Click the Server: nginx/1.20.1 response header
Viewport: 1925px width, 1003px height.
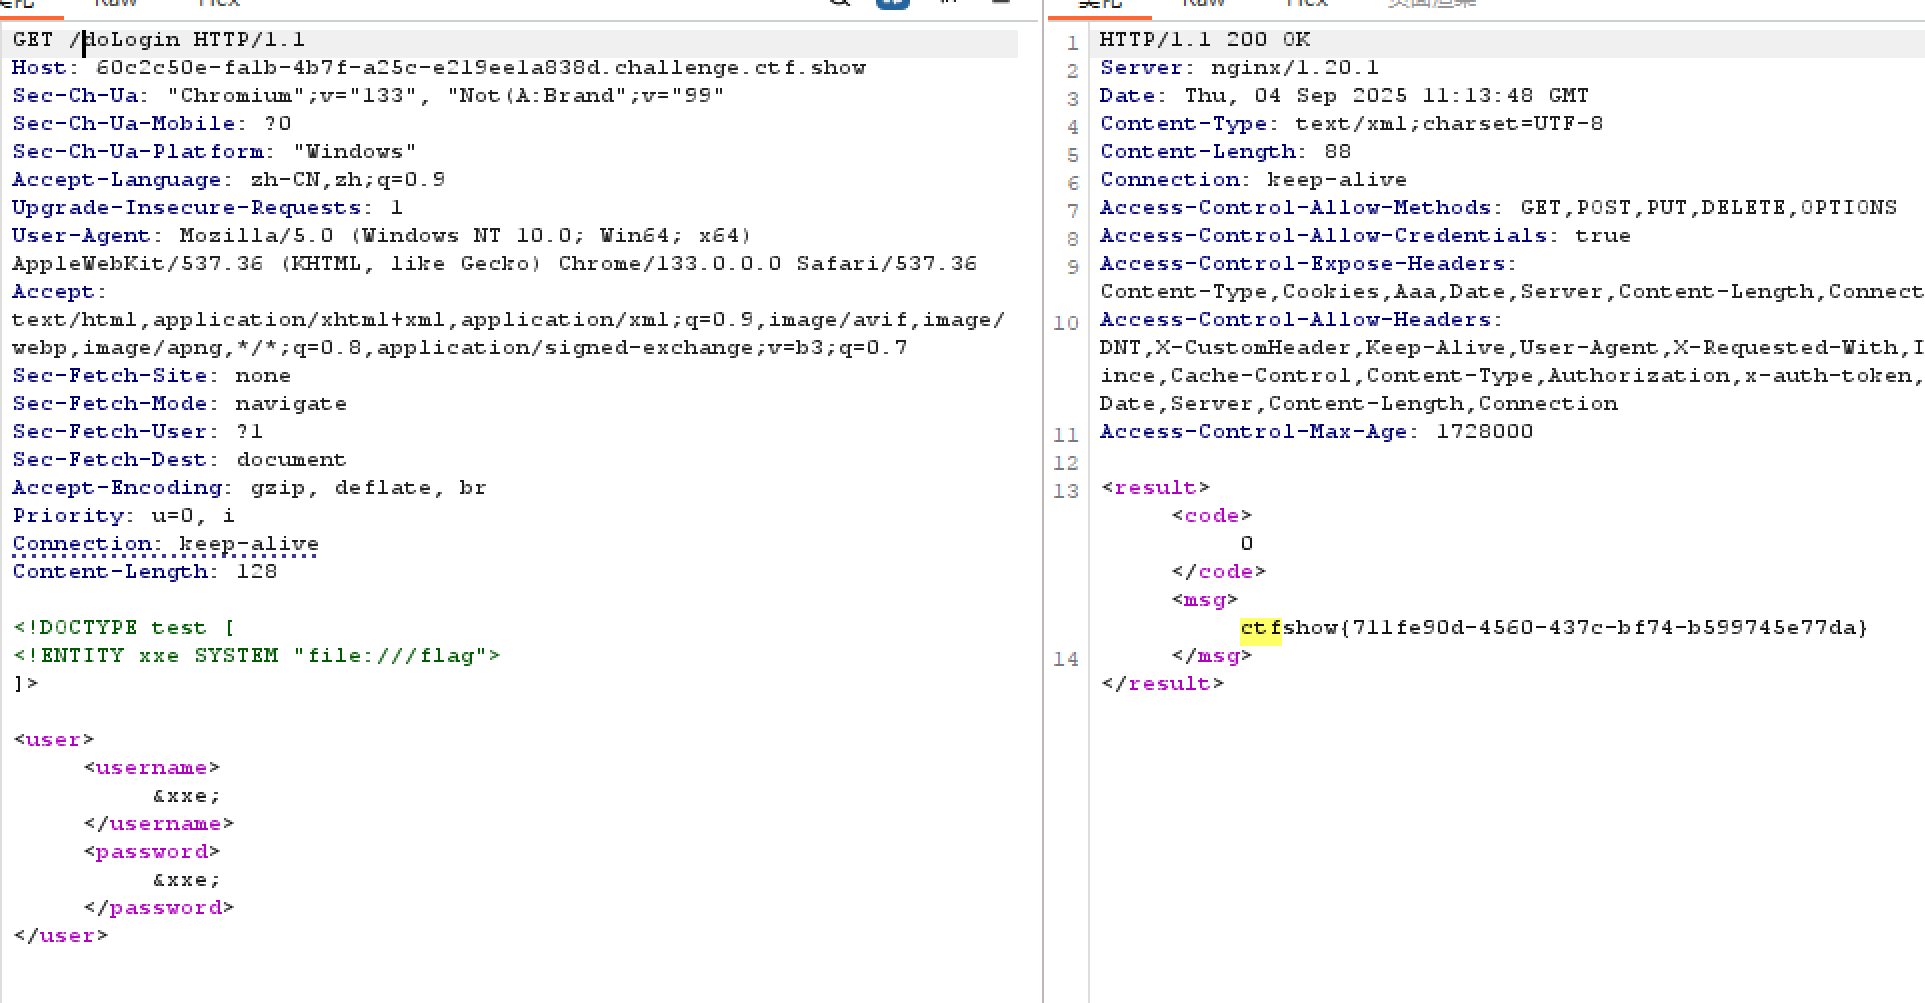coord(1239,68)
